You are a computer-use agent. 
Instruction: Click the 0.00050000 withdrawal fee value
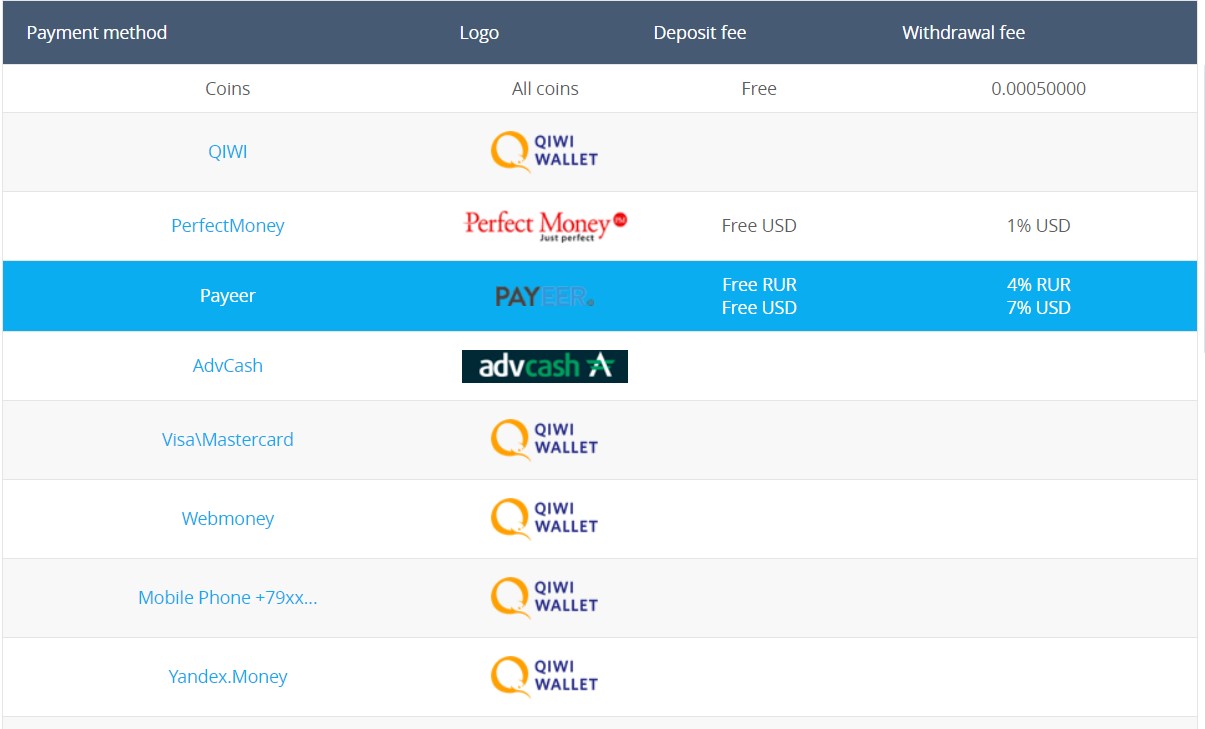tap(1039, 89)
